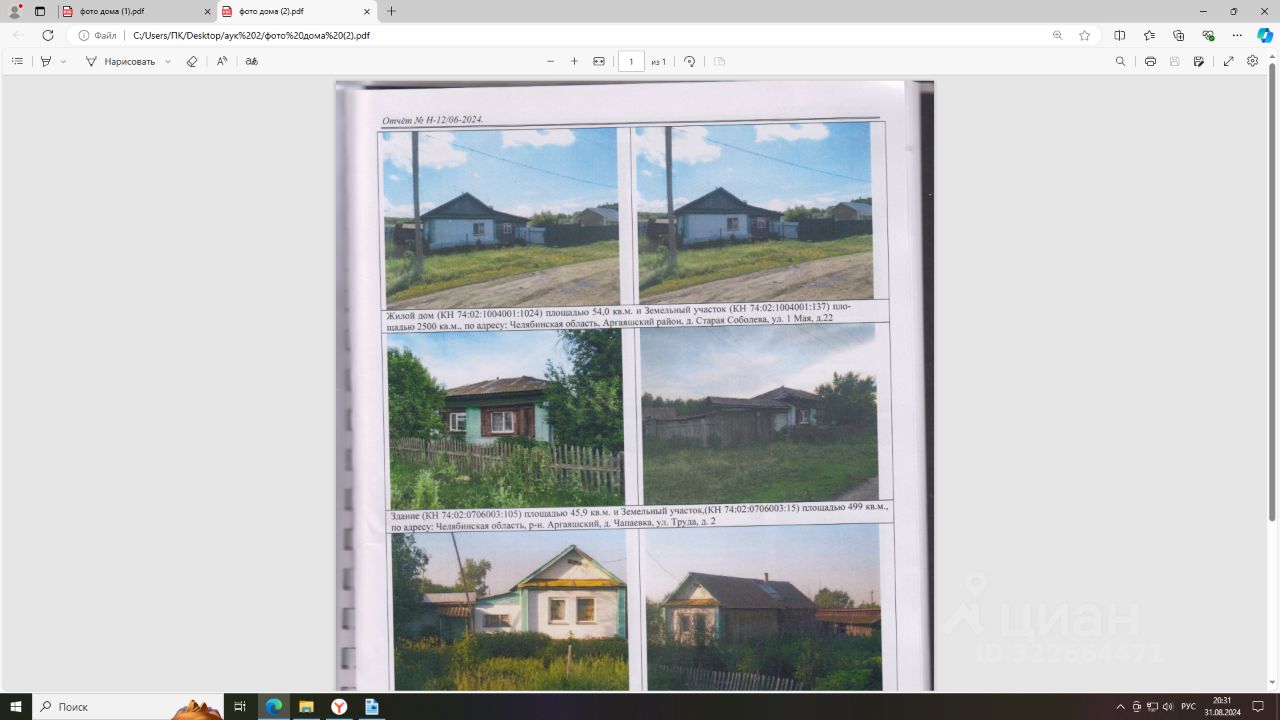Screen dimensions: 1280x720
Task: Open the browser Settings and more menu
Action: click(x=1237, y=35)
